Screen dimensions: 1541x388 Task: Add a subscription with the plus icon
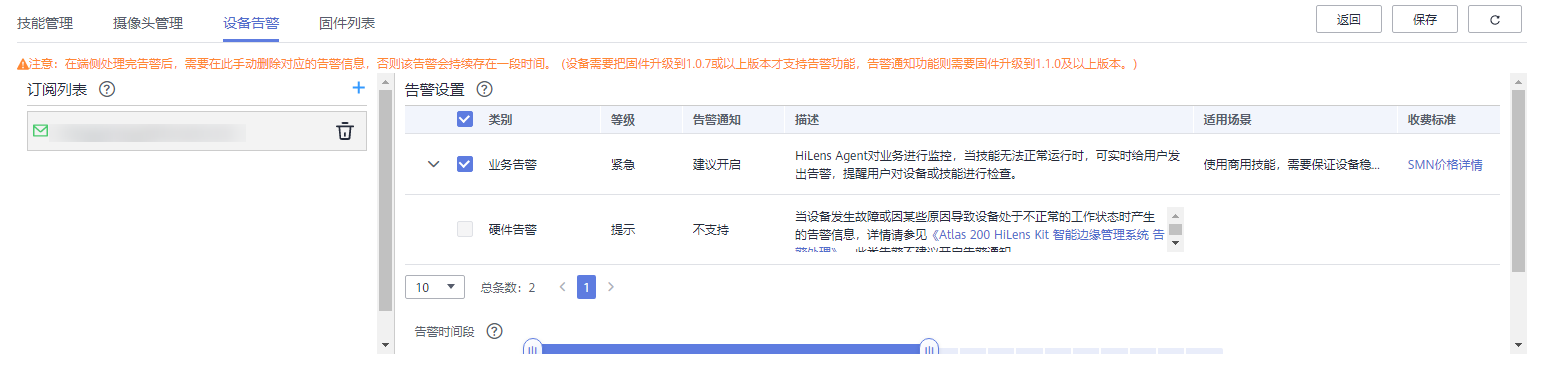click(x=359, y=88)
